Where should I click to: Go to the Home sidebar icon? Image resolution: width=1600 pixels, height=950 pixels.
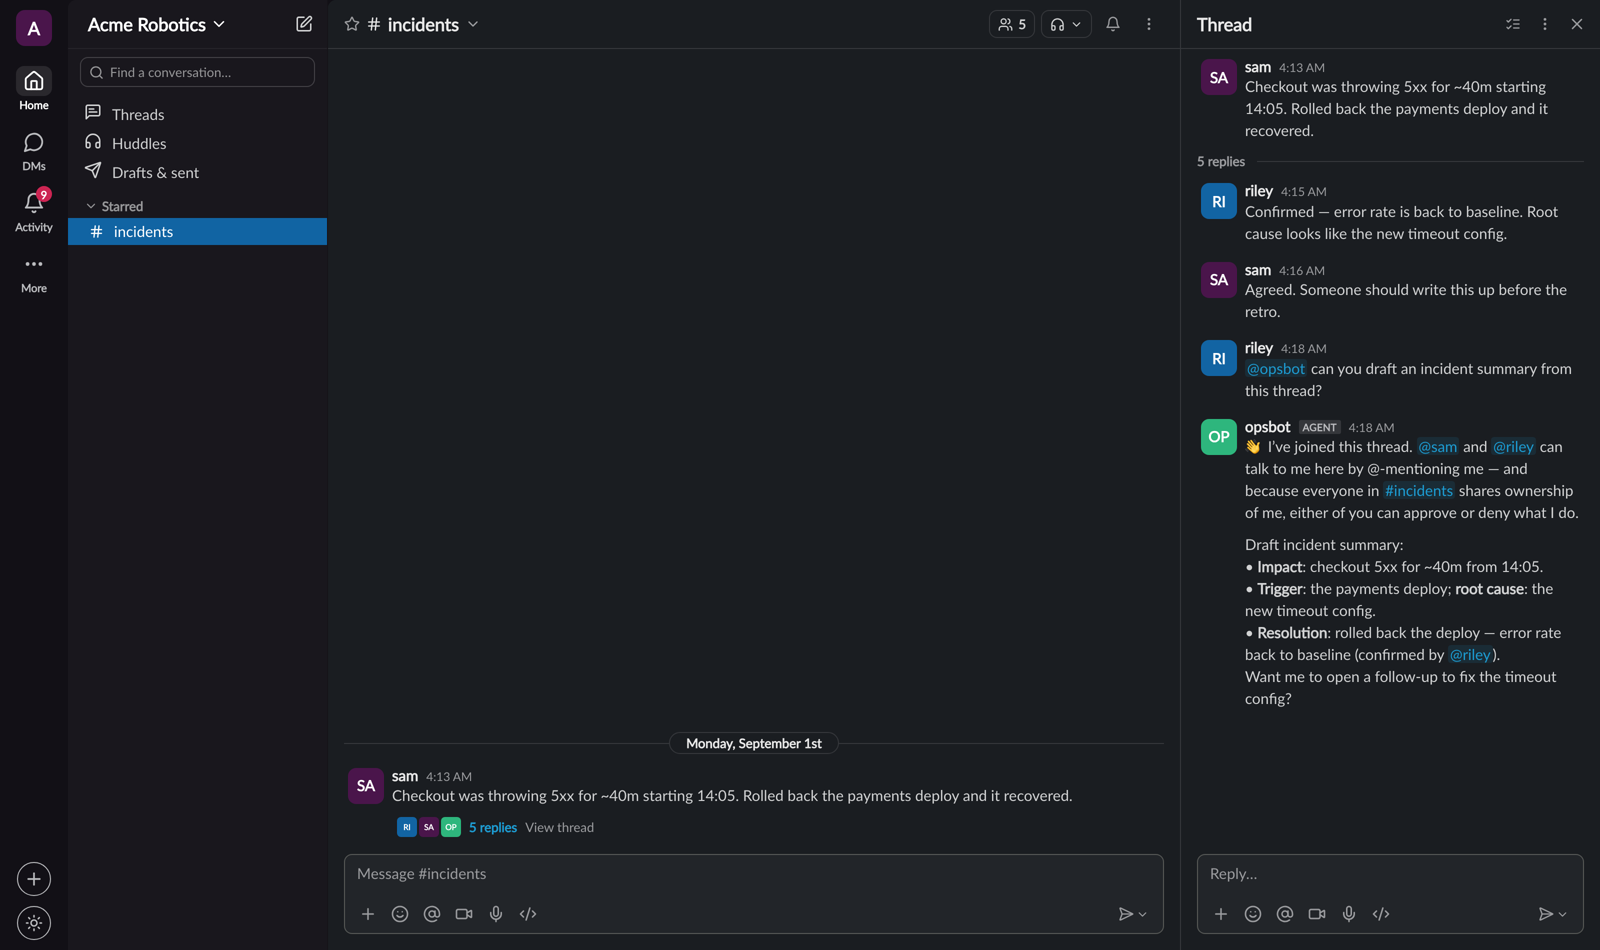34,89
